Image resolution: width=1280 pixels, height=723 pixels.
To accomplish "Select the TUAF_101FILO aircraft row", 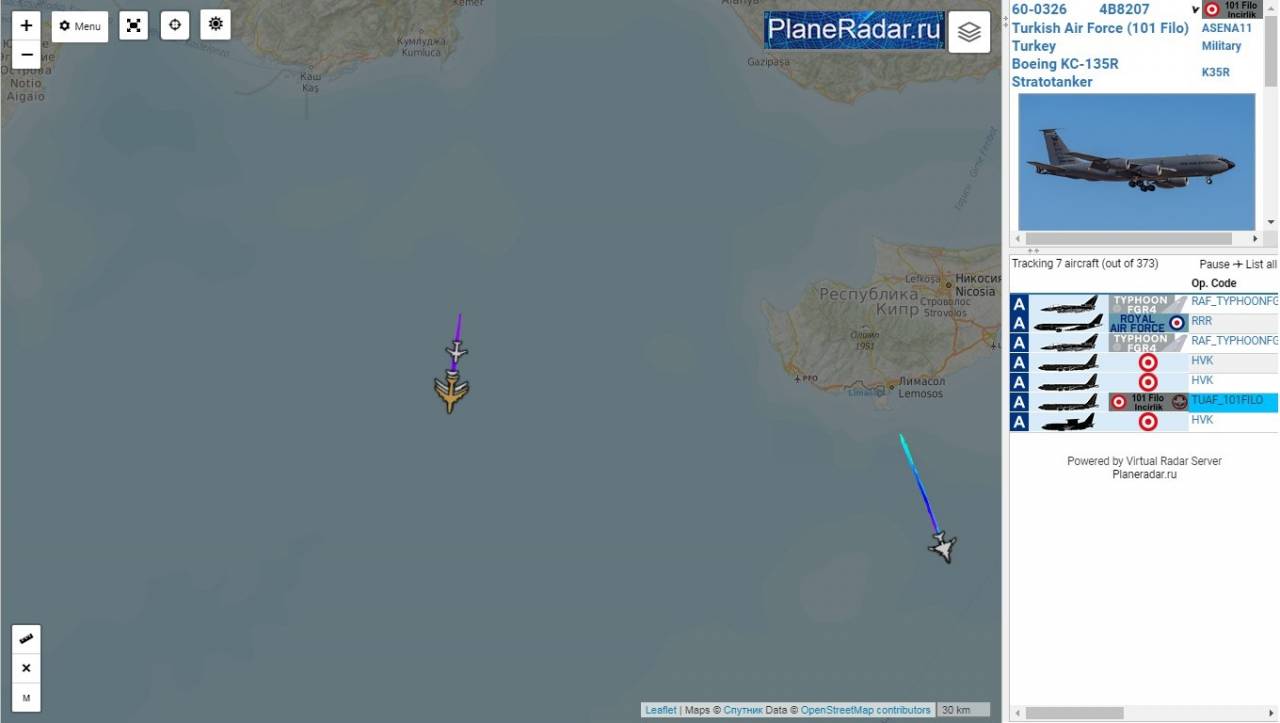I will [1144, 402].
